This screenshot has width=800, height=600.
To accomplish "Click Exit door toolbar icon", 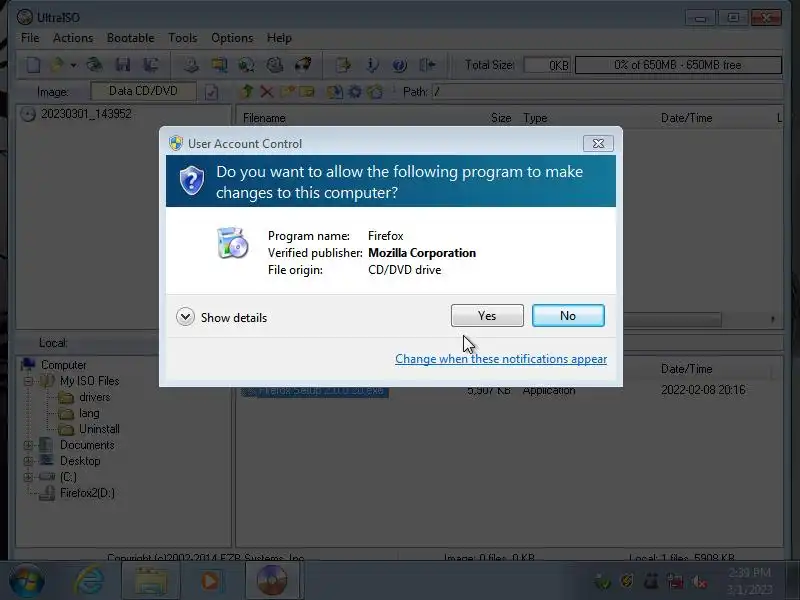I will click(x=428, y=65).
